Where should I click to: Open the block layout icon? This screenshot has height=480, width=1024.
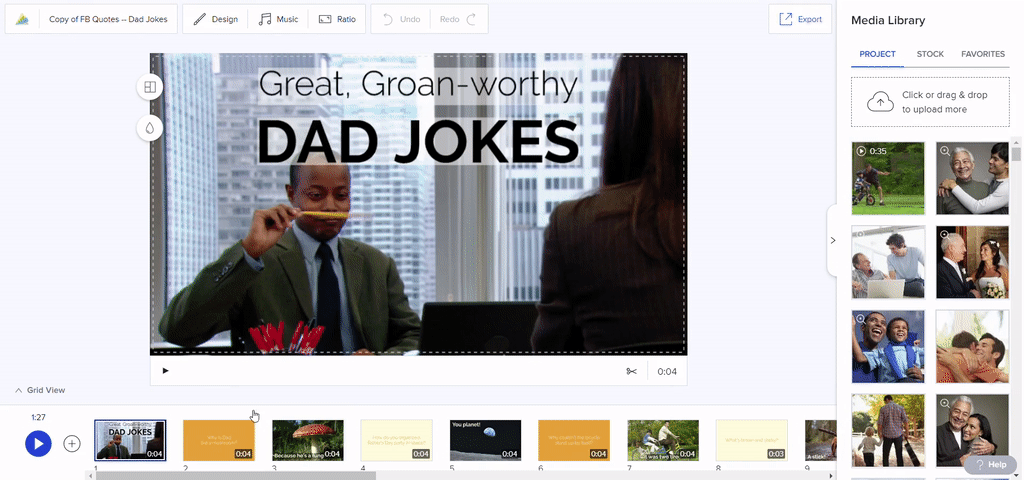pyautogui.click(x=150, y=87)
